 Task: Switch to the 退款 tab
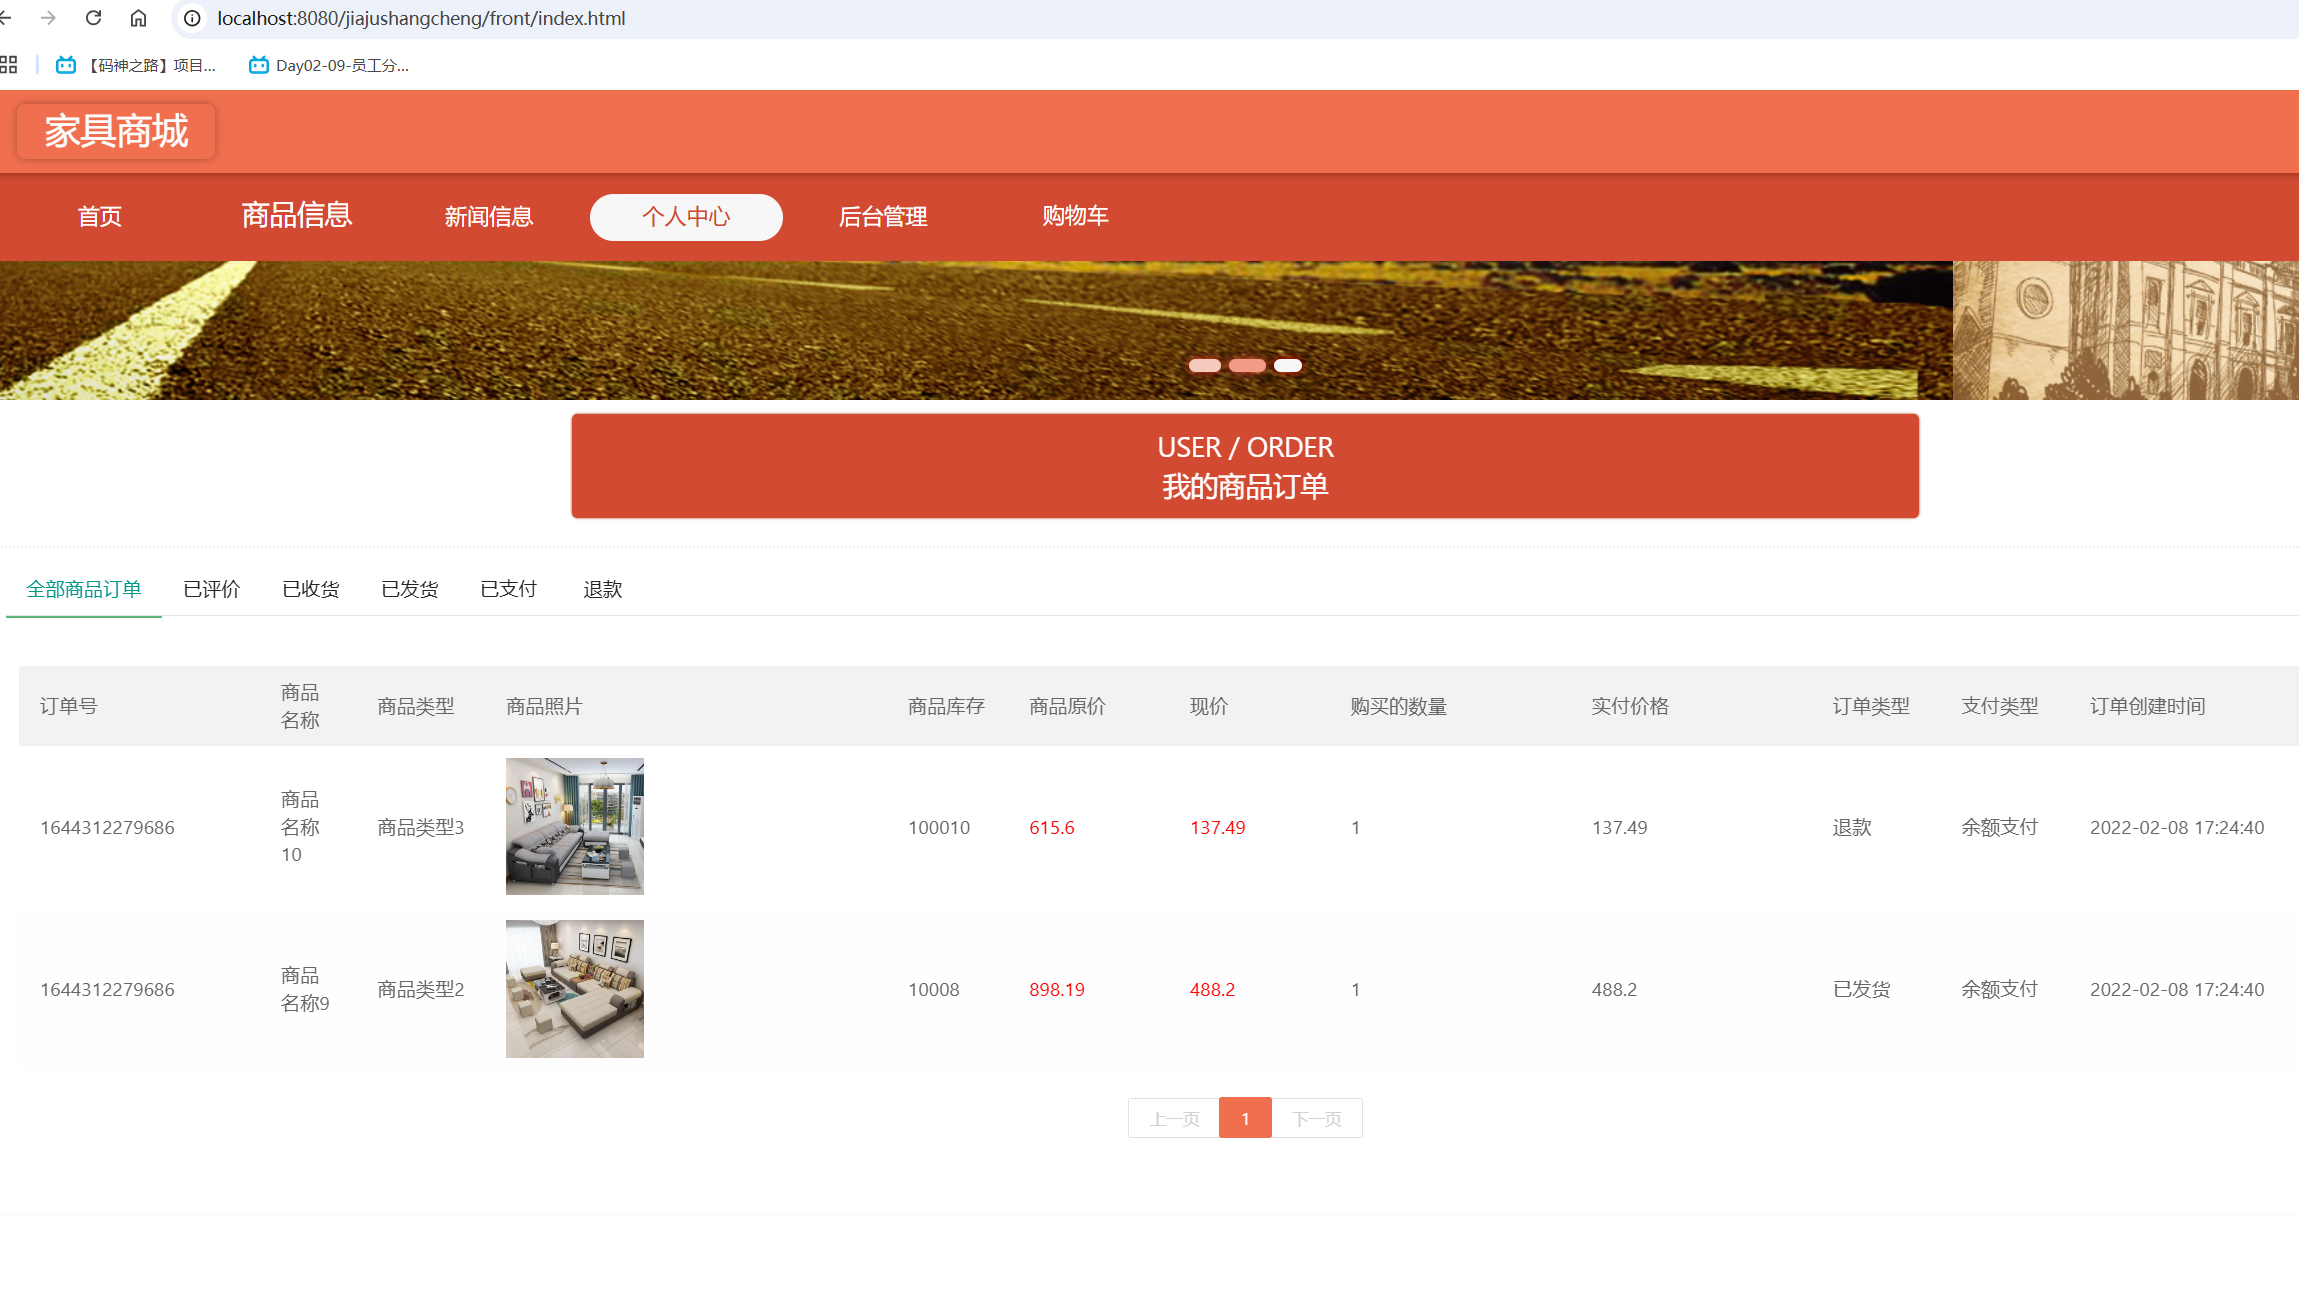click(x=603, y=589)
